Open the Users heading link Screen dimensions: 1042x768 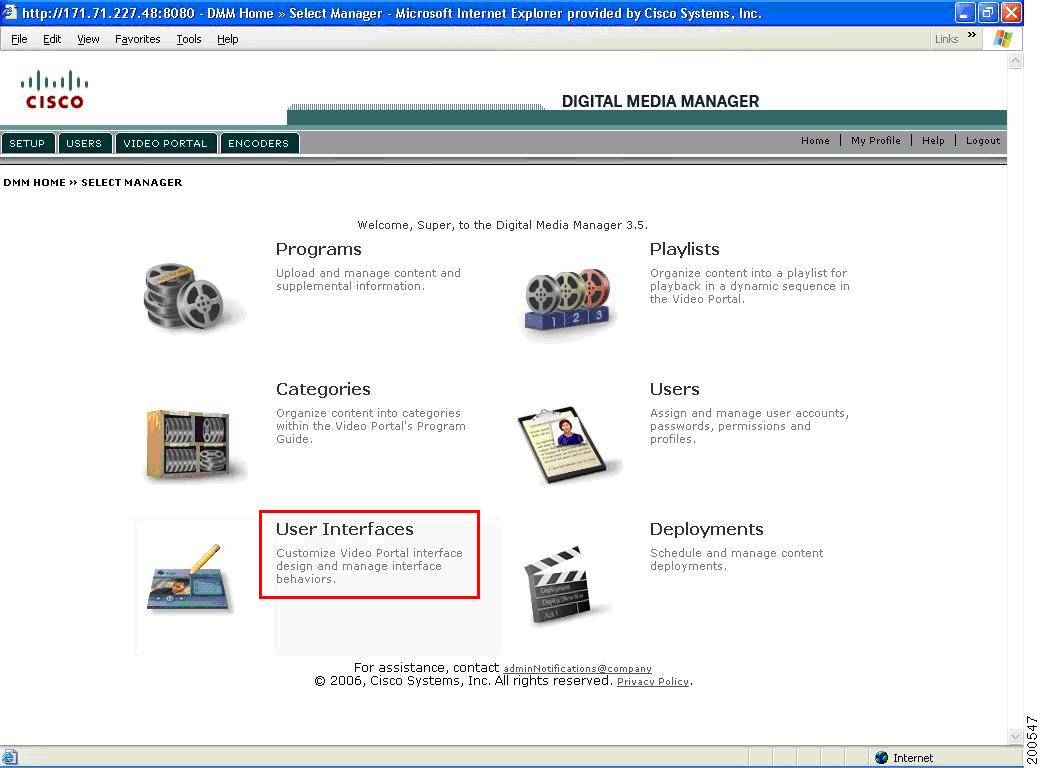click(675, 389)
